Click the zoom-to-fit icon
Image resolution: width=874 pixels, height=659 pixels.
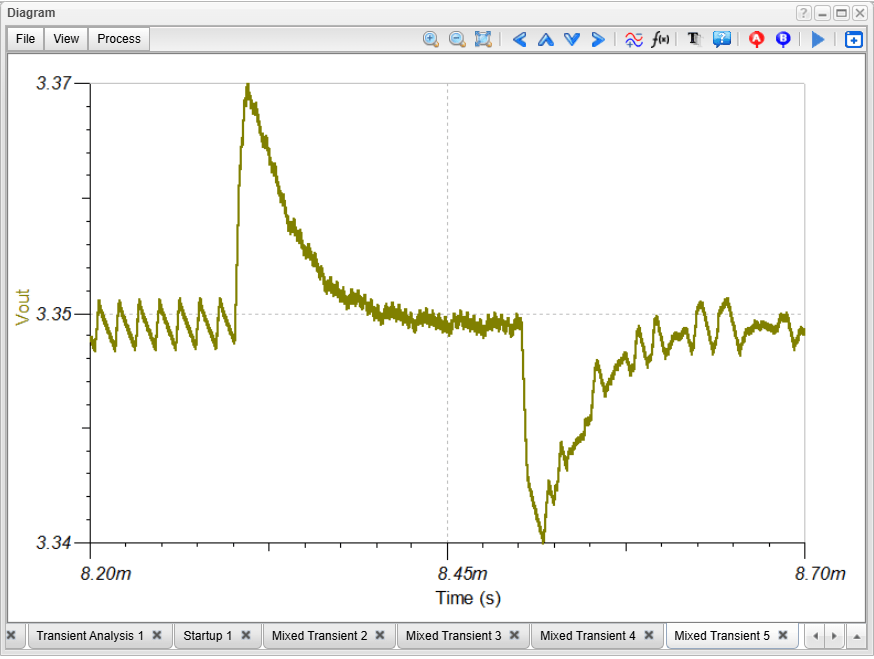pos(483,39)
